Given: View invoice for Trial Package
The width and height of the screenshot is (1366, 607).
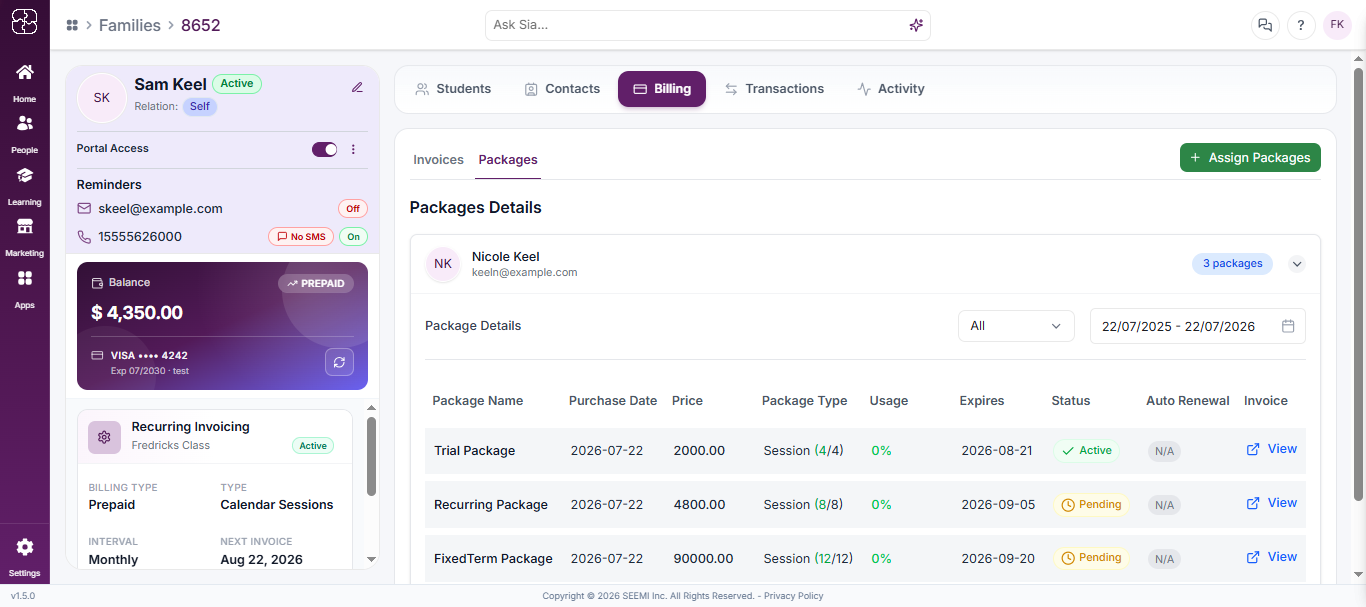Looking at the screenshot, I should tap(1271, 449).
